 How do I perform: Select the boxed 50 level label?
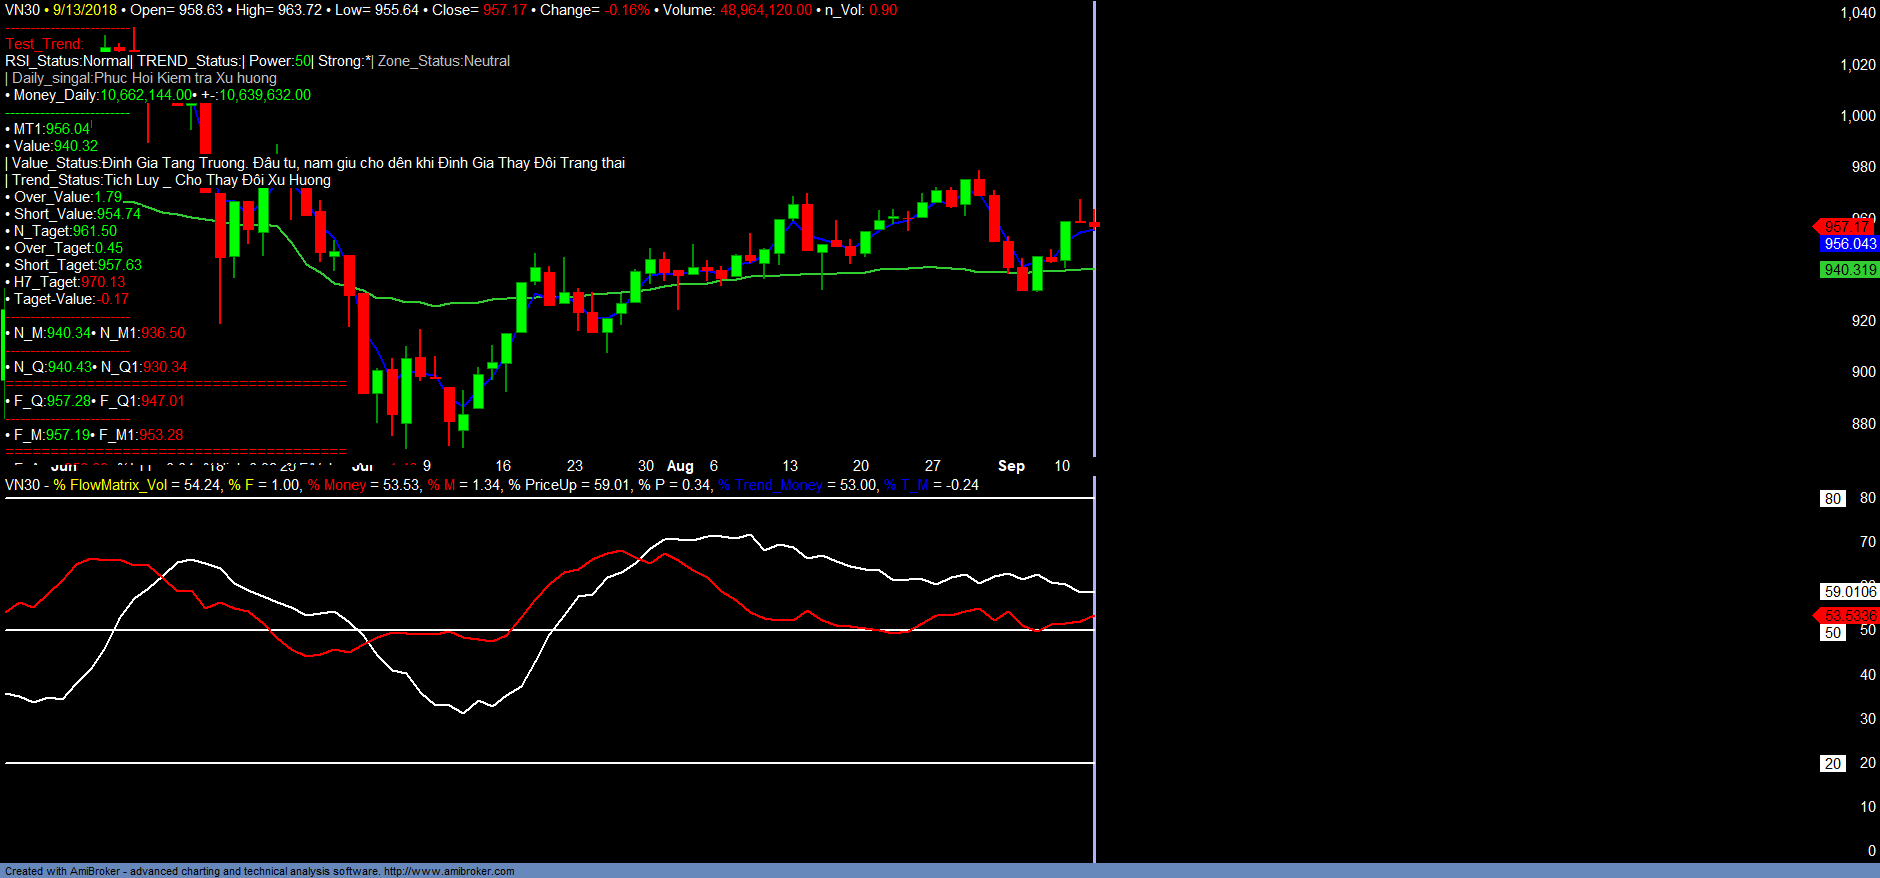(x=1832, y=633)
